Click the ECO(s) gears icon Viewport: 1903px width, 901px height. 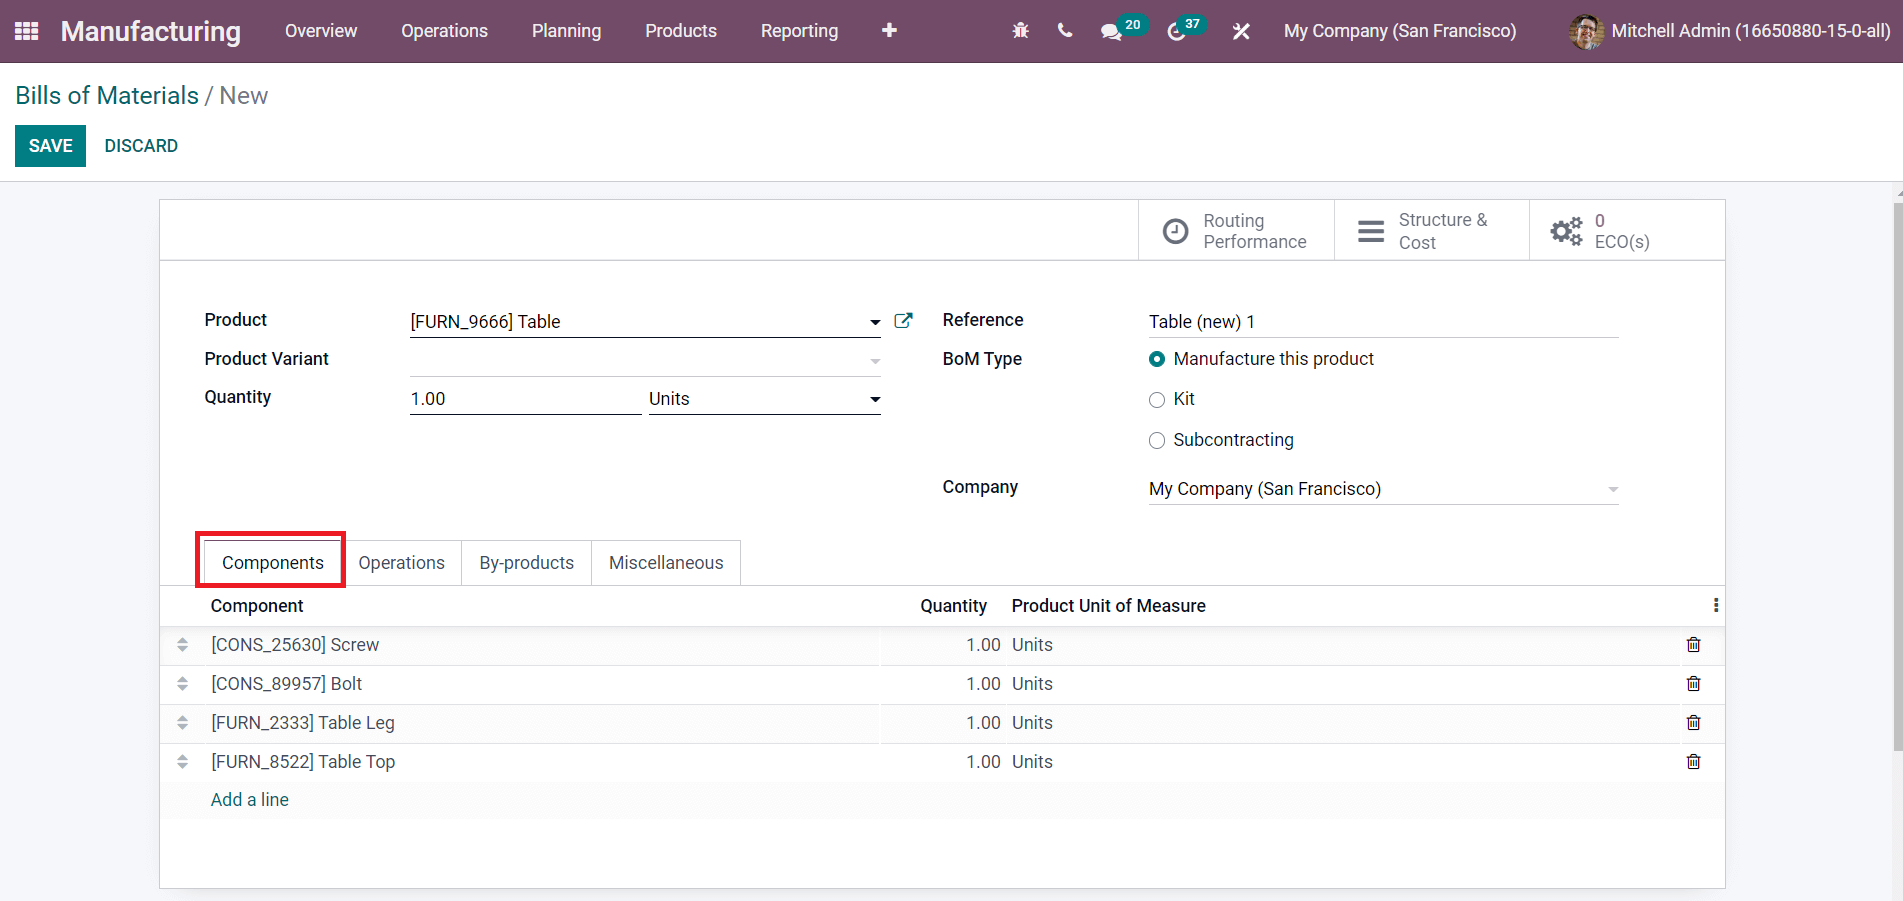pyautogui.click(x=1567, y=231)
